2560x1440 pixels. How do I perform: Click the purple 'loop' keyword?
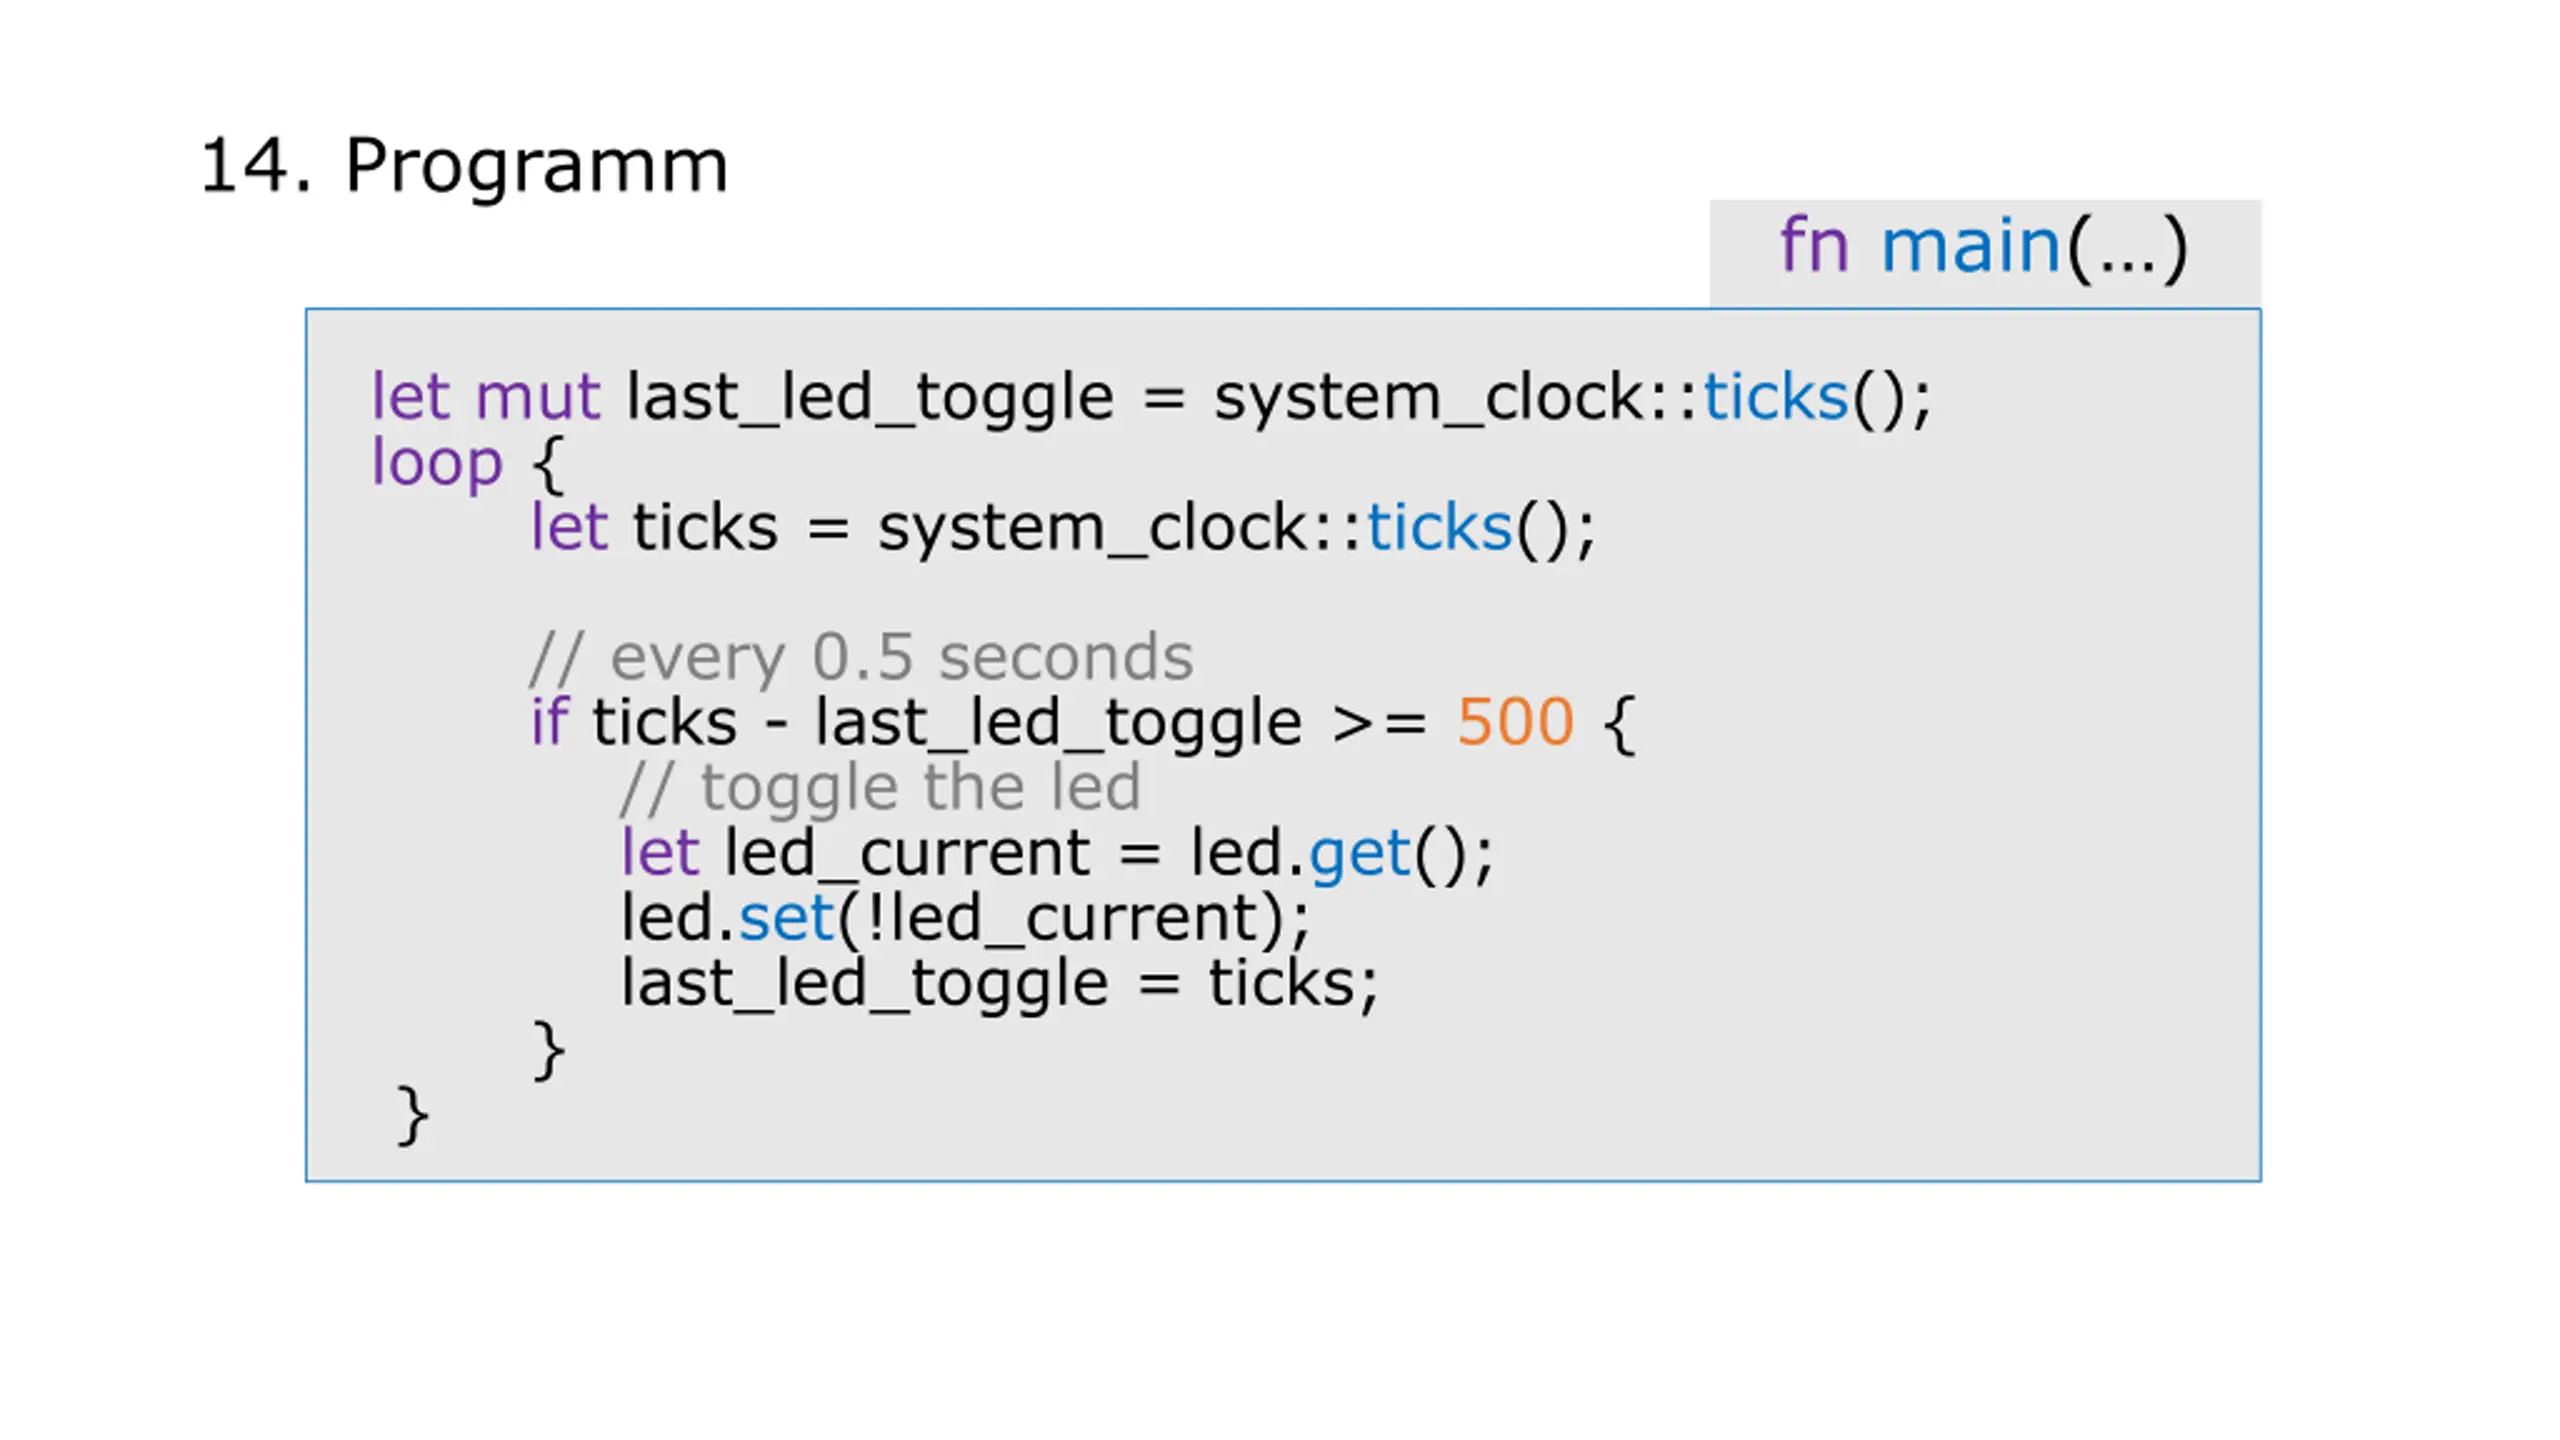click(x=437, y=465)
